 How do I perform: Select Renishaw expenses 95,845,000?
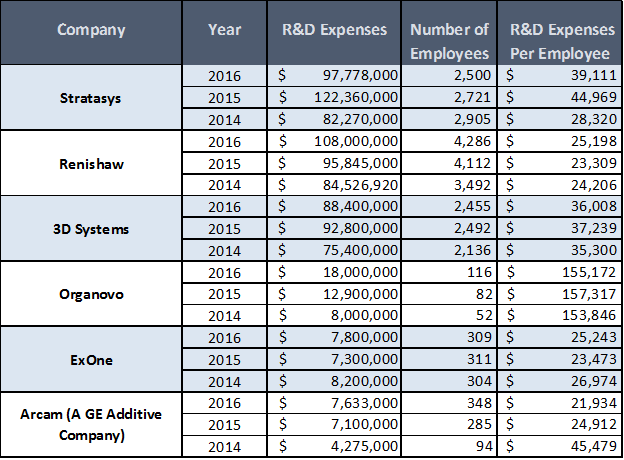pos(334,163)
